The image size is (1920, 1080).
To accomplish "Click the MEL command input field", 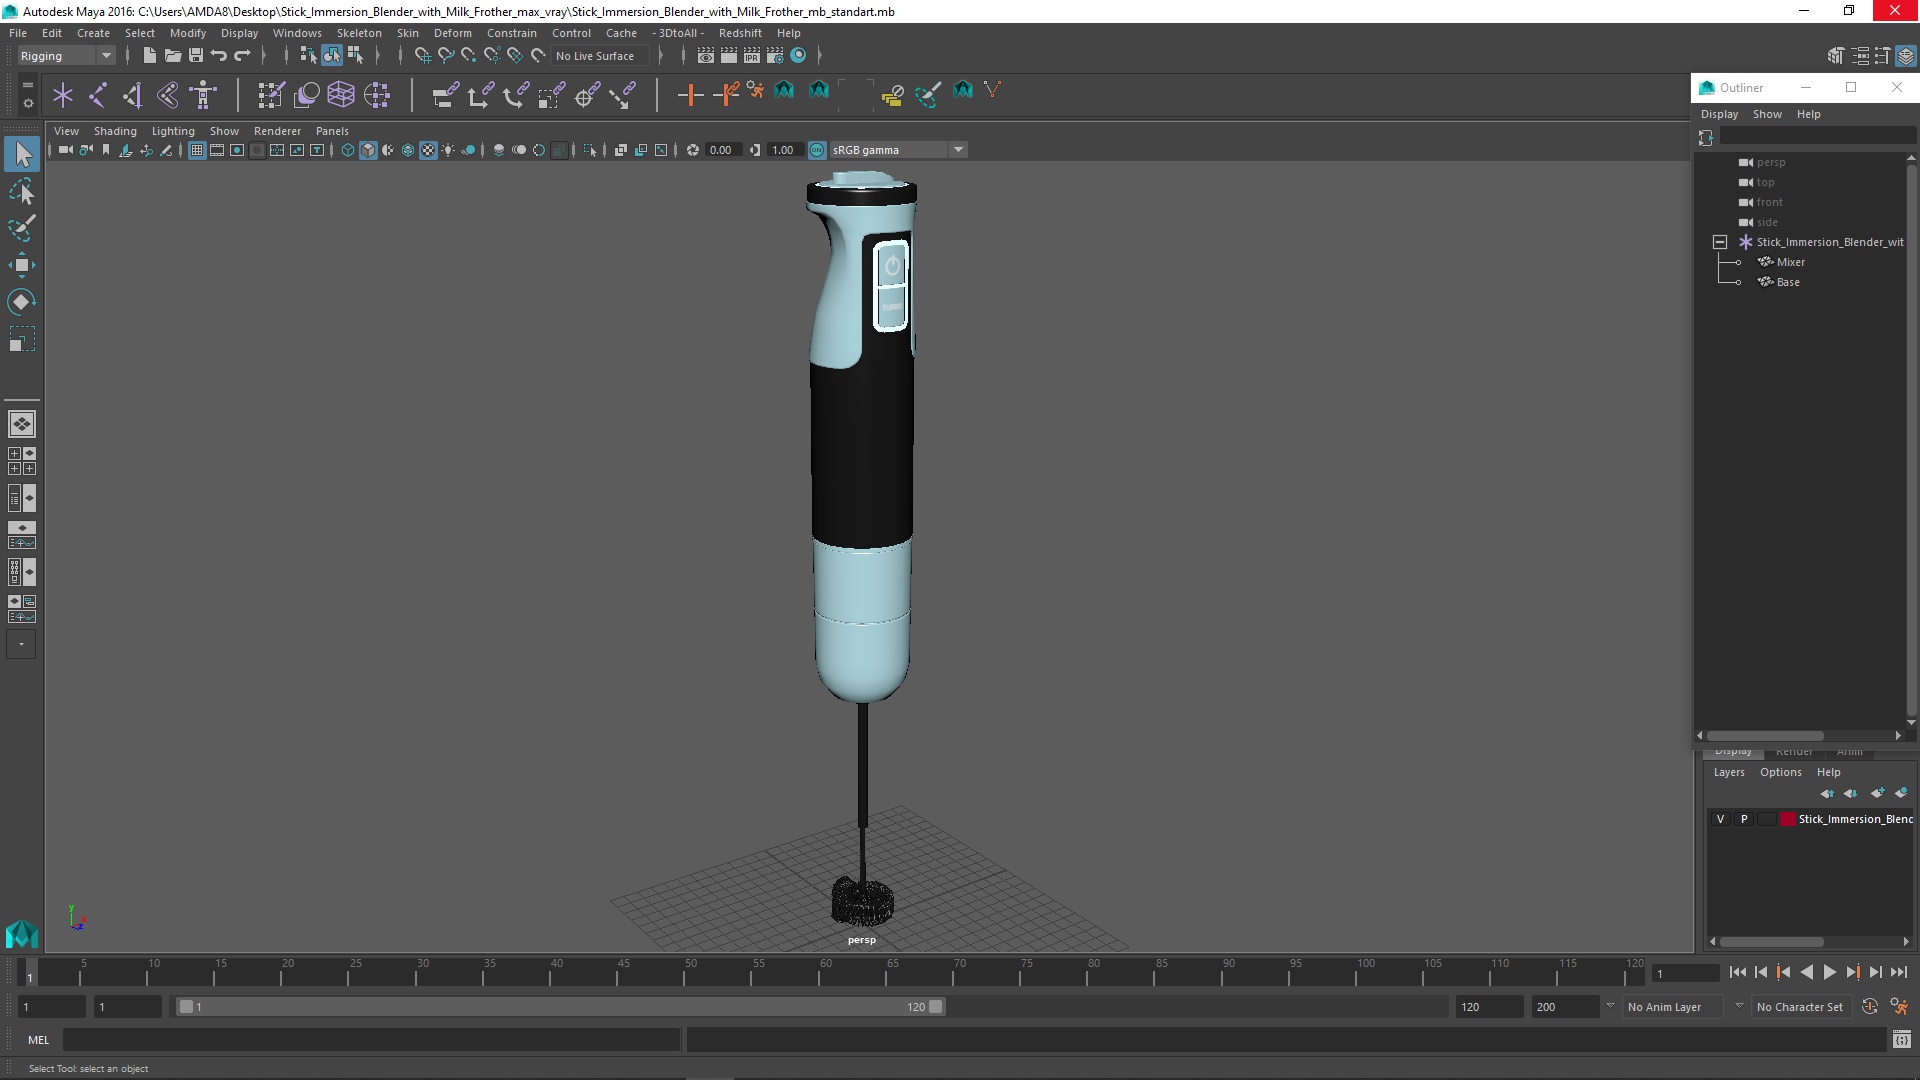I will [x=371, y=1040].
